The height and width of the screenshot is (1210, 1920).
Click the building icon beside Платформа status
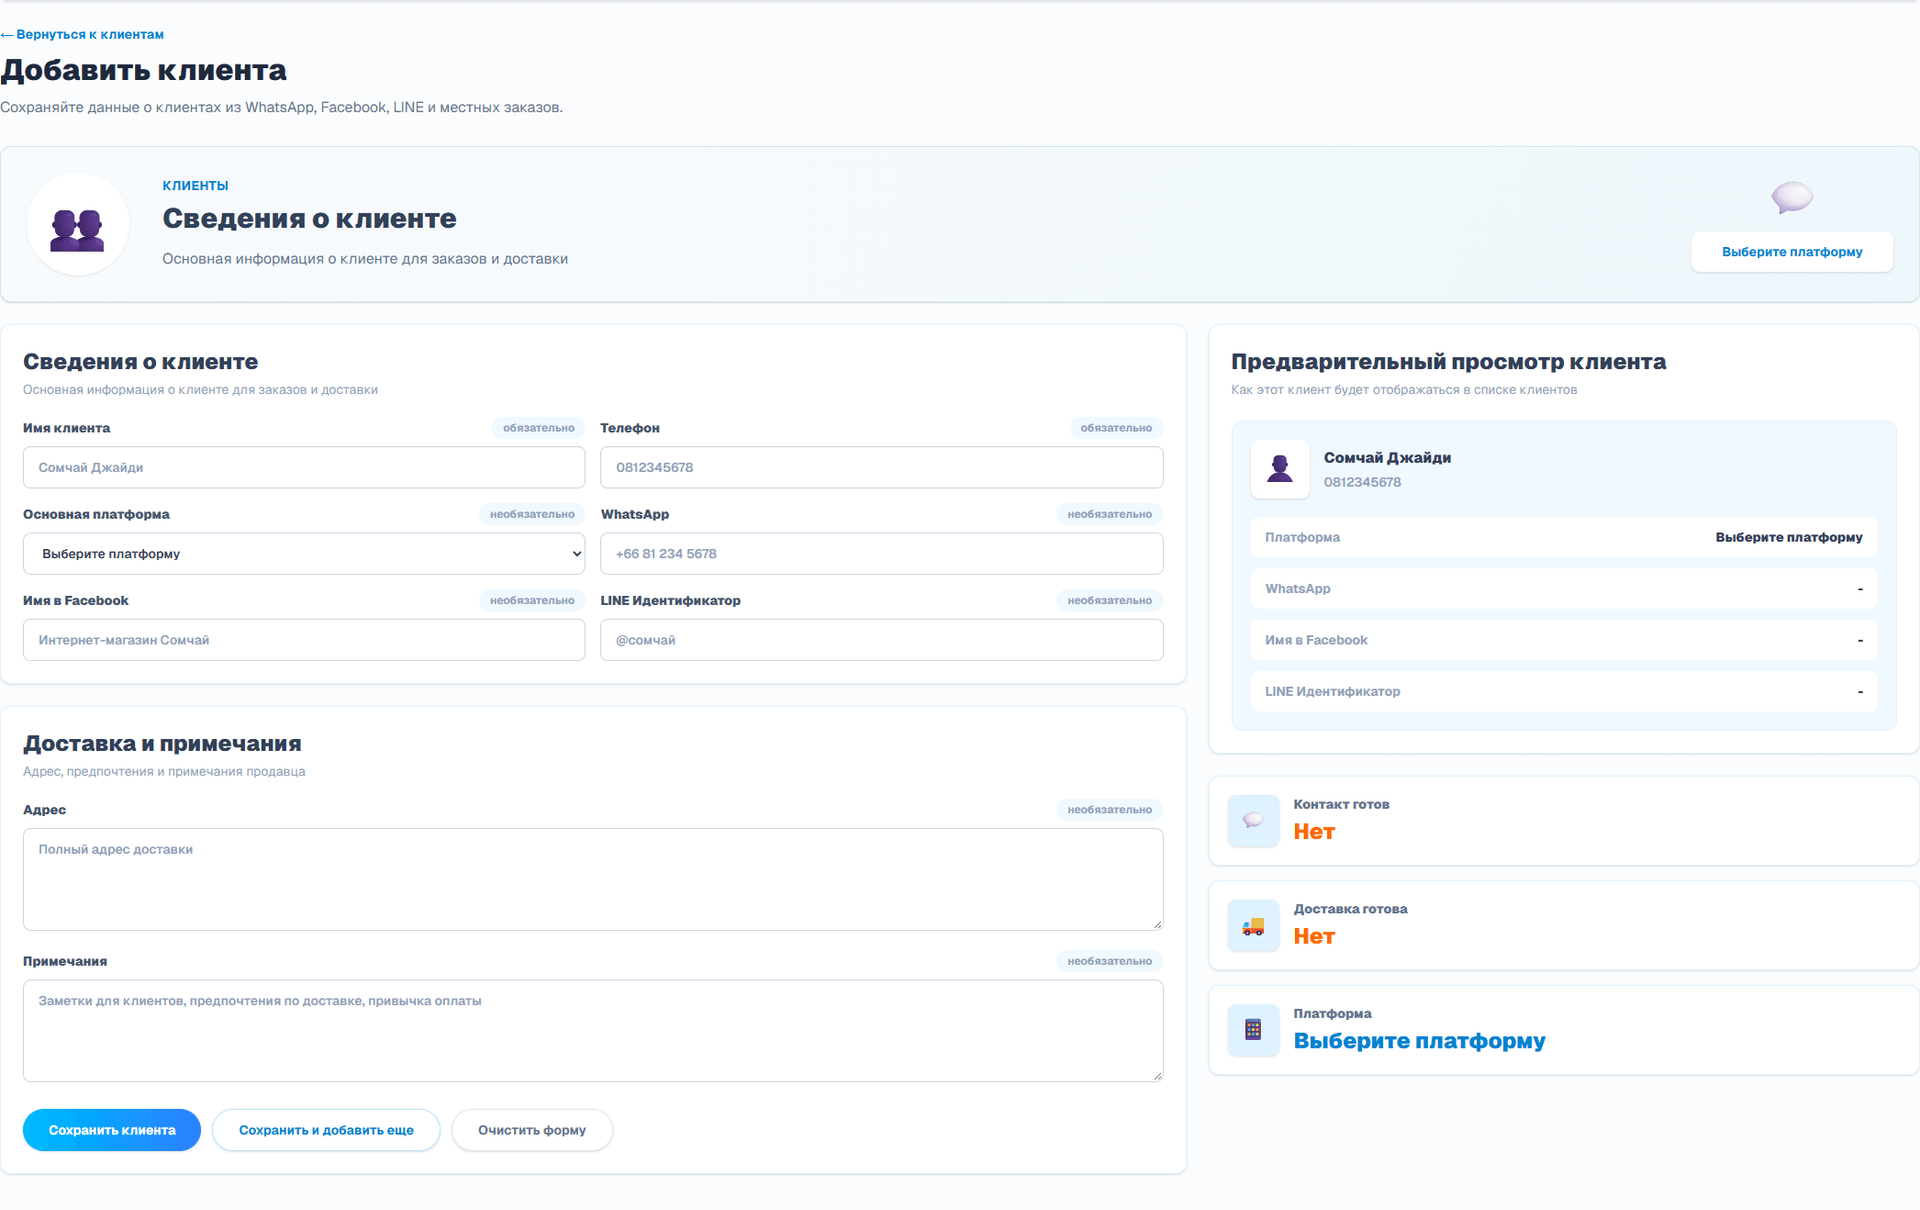pos(1253,1030)
